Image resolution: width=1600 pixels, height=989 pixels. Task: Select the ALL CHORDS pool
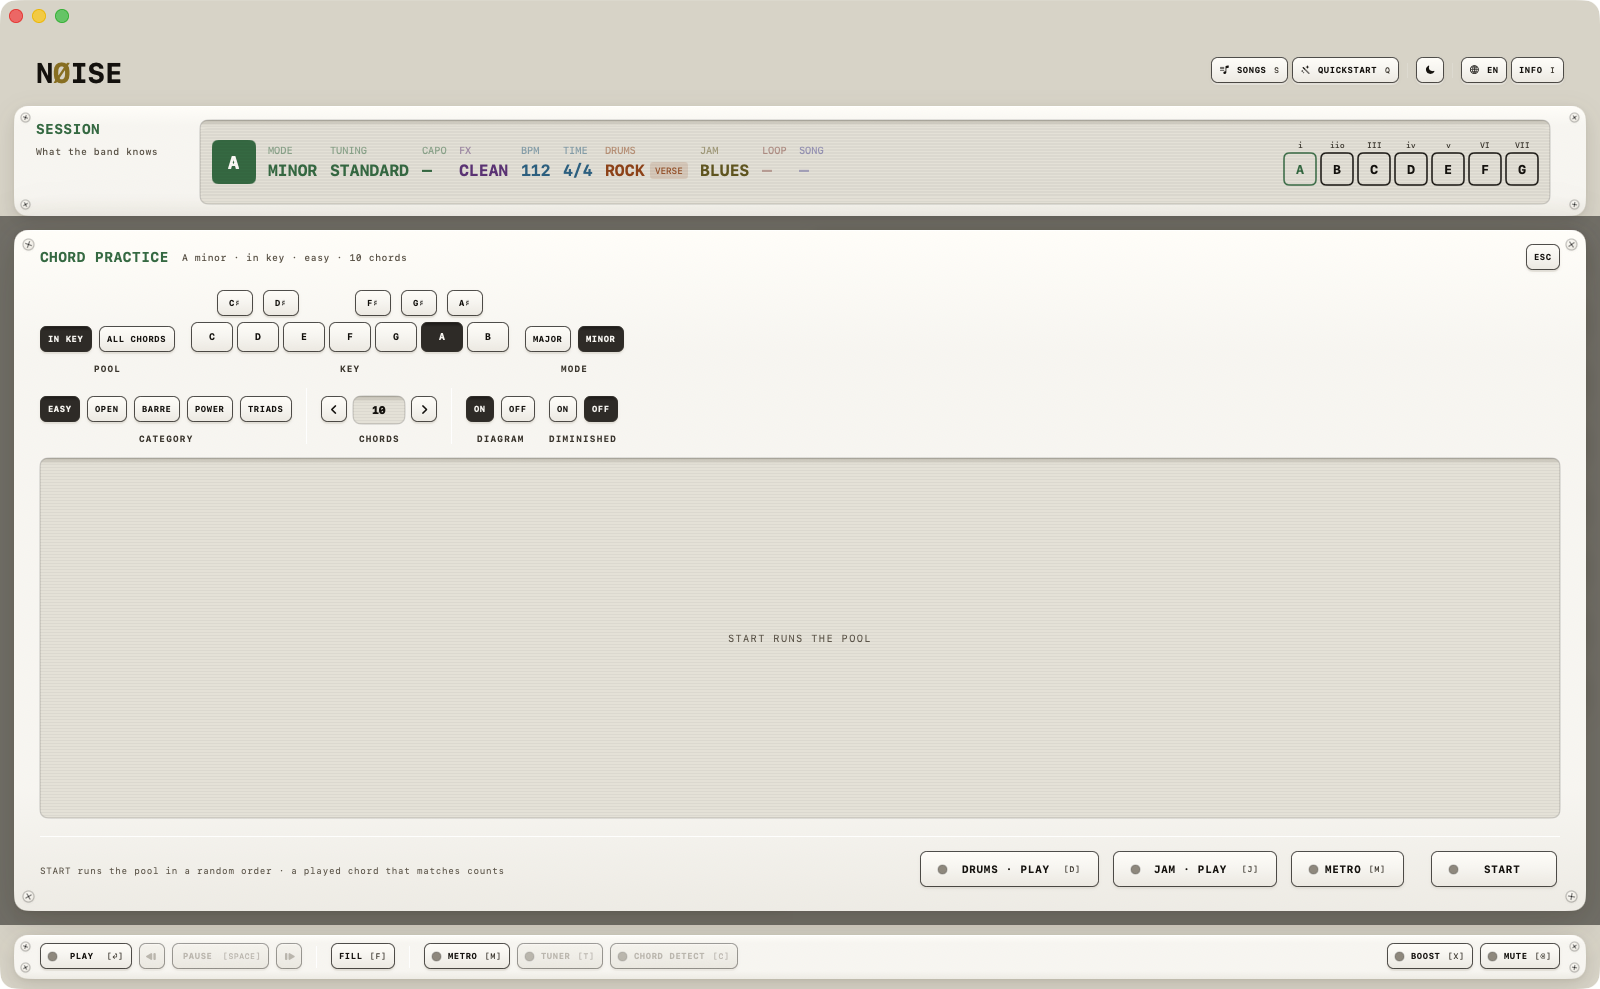137,339
